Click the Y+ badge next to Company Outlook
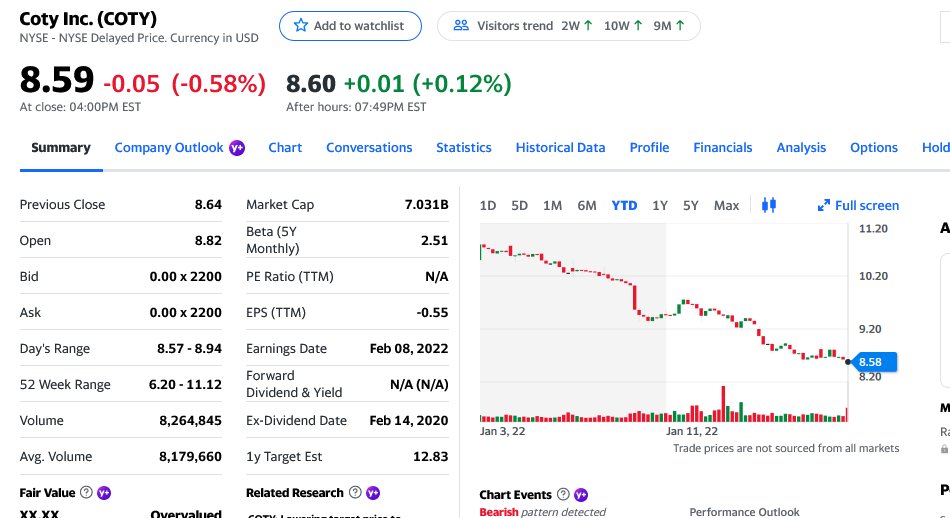This screenshot has width=950, height=518. click(237, 148)
